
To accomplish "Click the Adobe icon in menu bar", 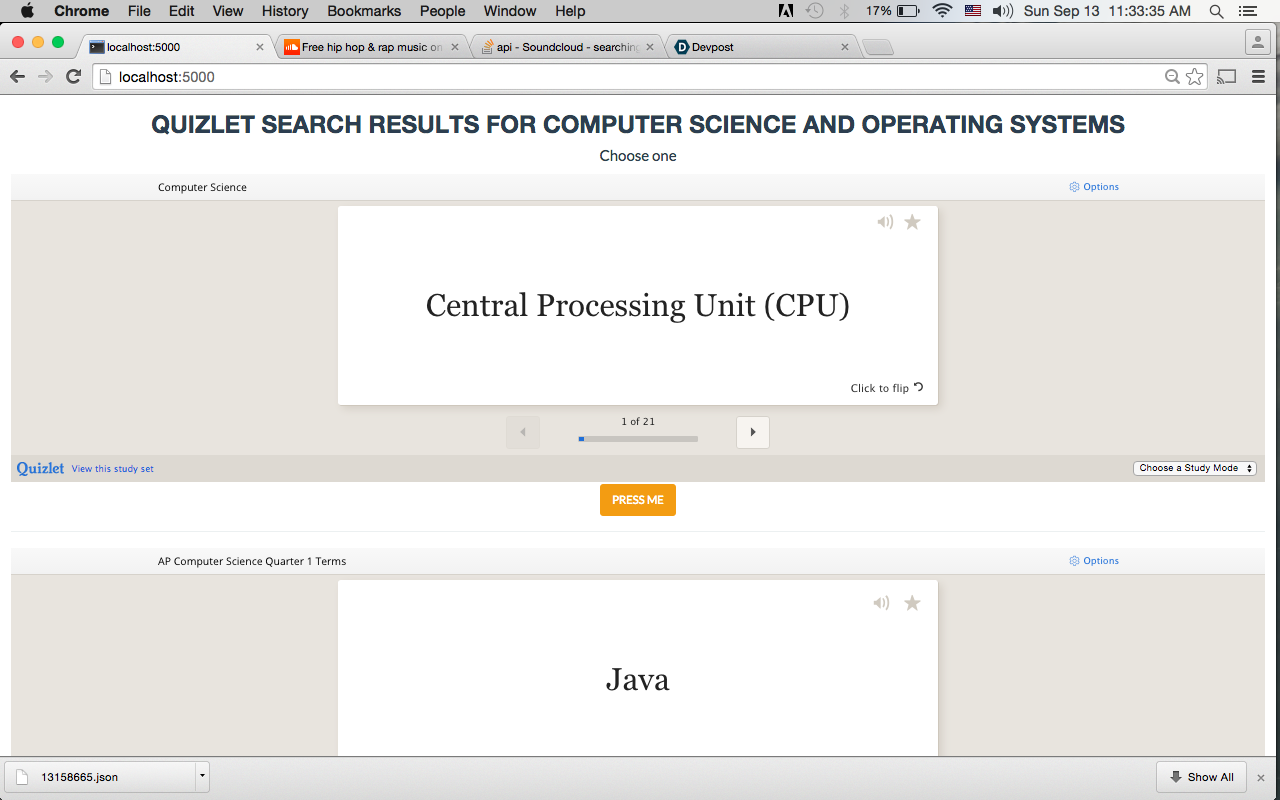I will click(786, 11).
